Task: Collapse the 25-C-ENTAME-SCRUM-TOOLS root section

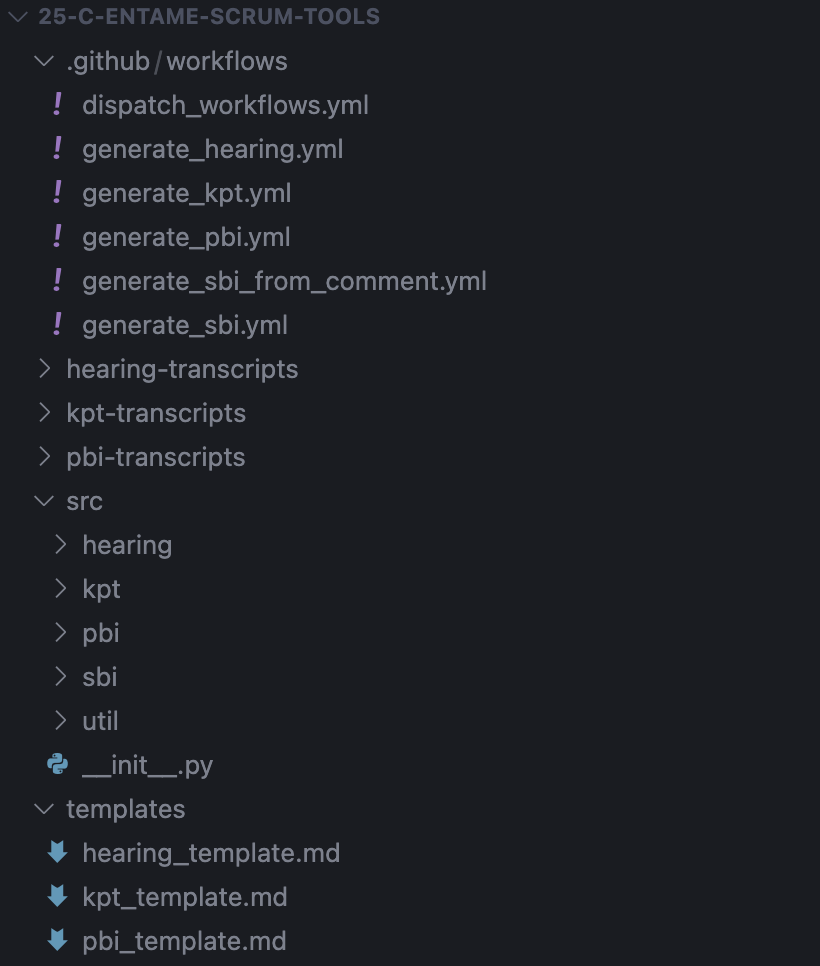Action: [x=17, y=17]
